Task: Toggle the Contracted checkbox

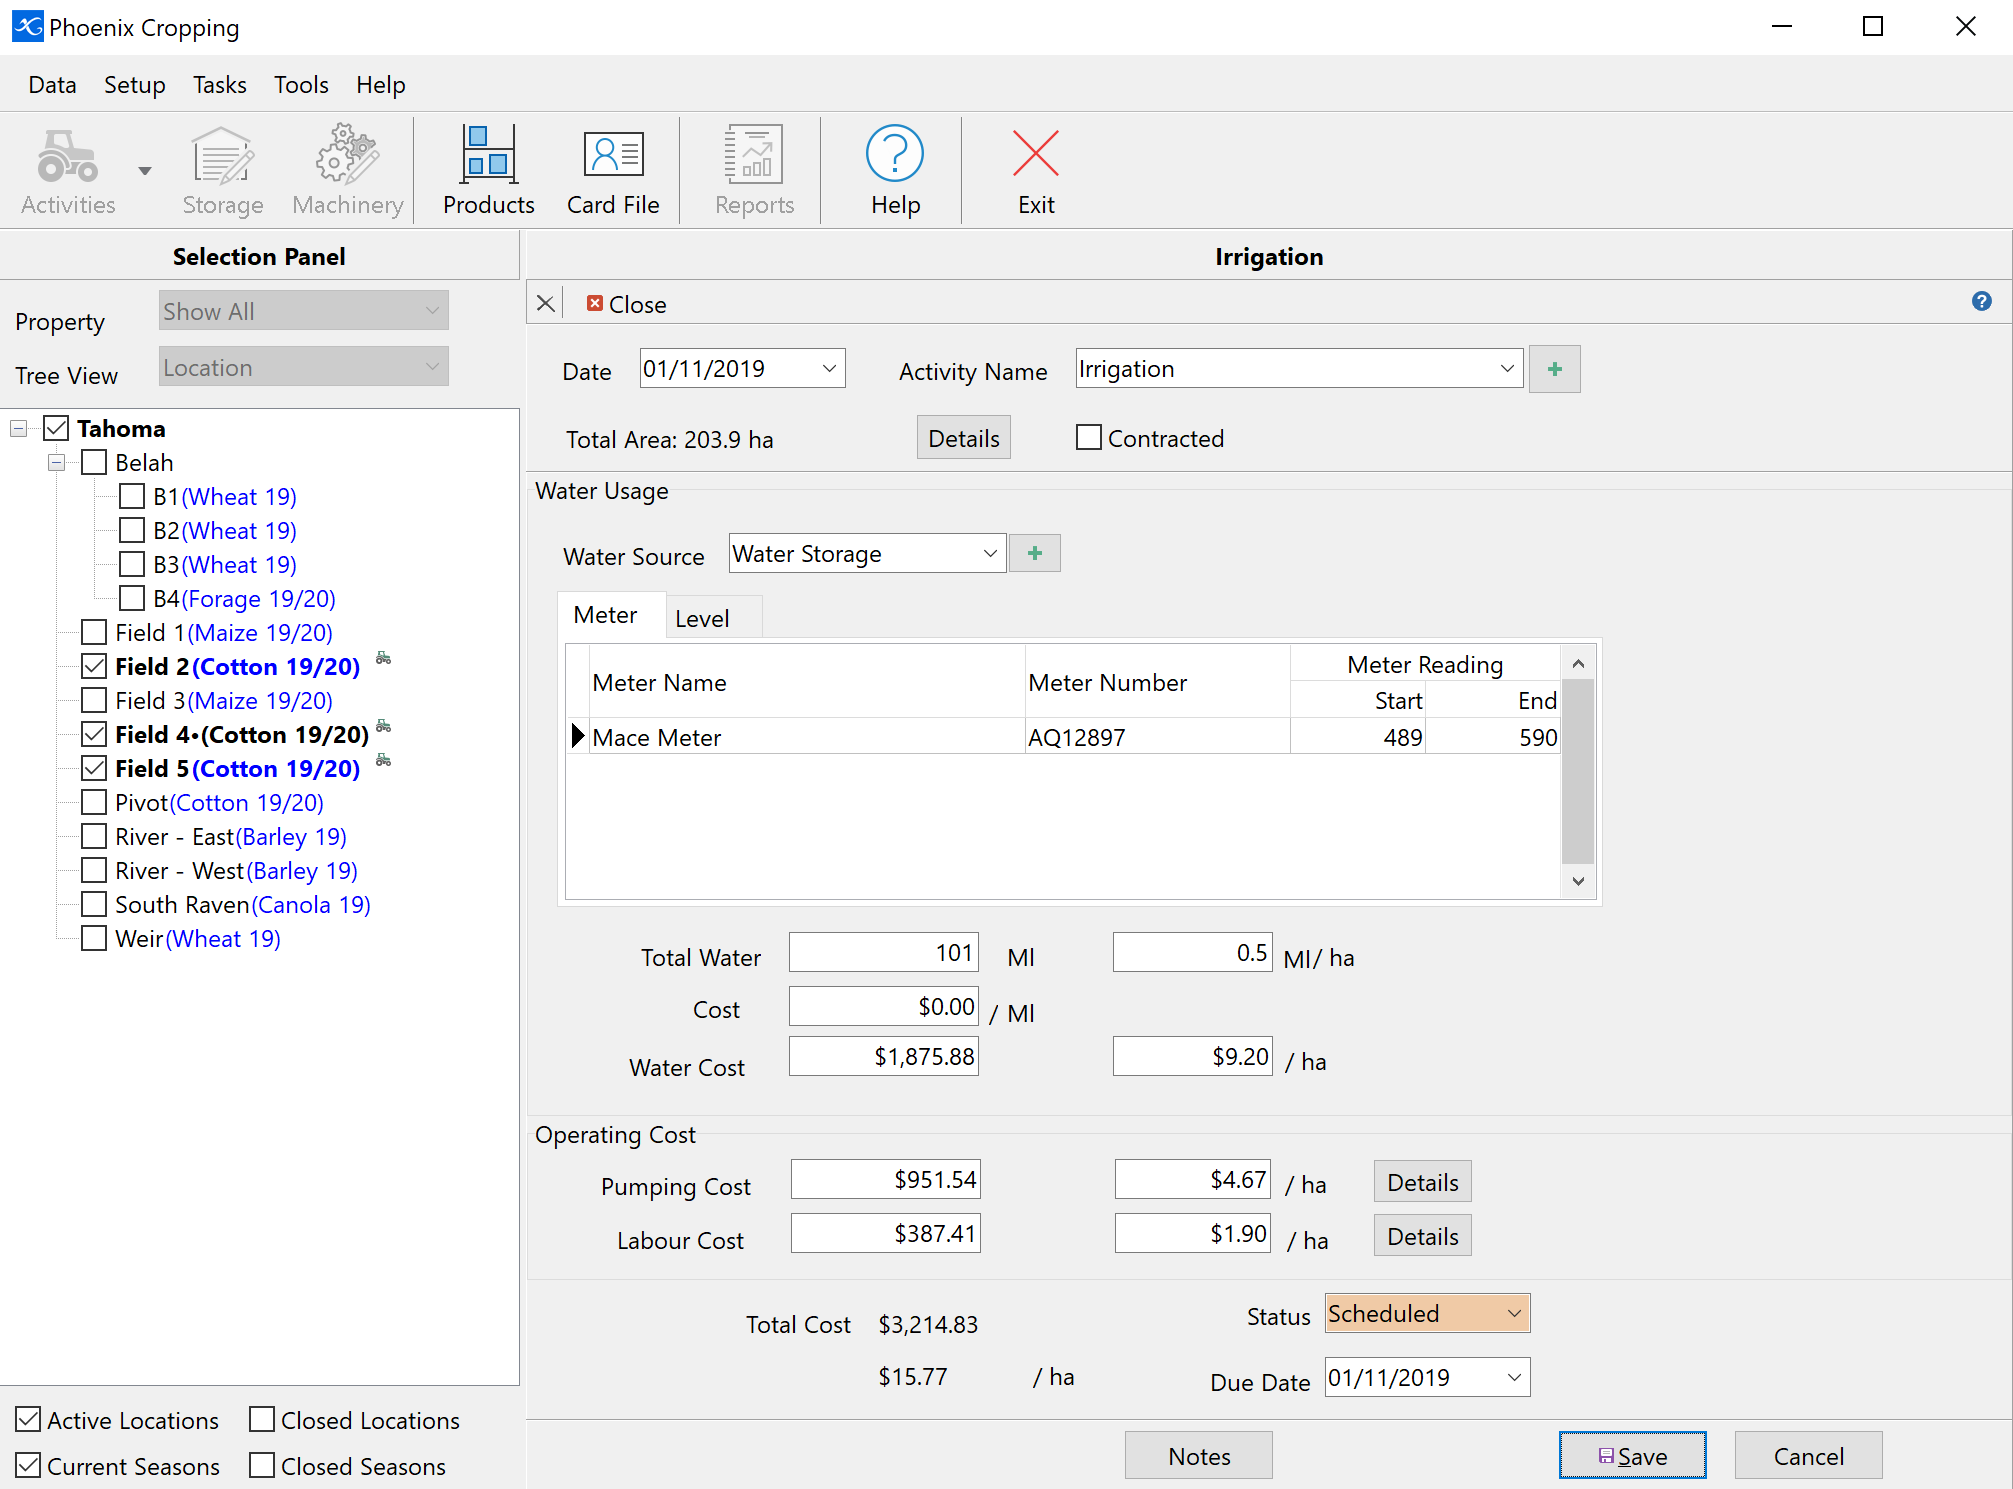Action: (1089, 437)
